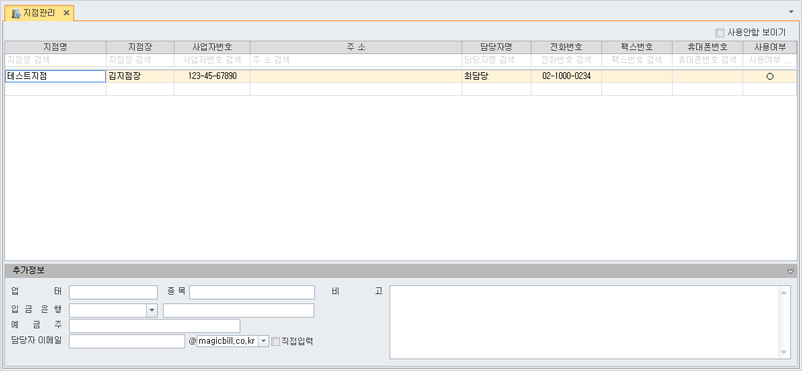Select the 123-45-67890 cell

coord(212,76)
